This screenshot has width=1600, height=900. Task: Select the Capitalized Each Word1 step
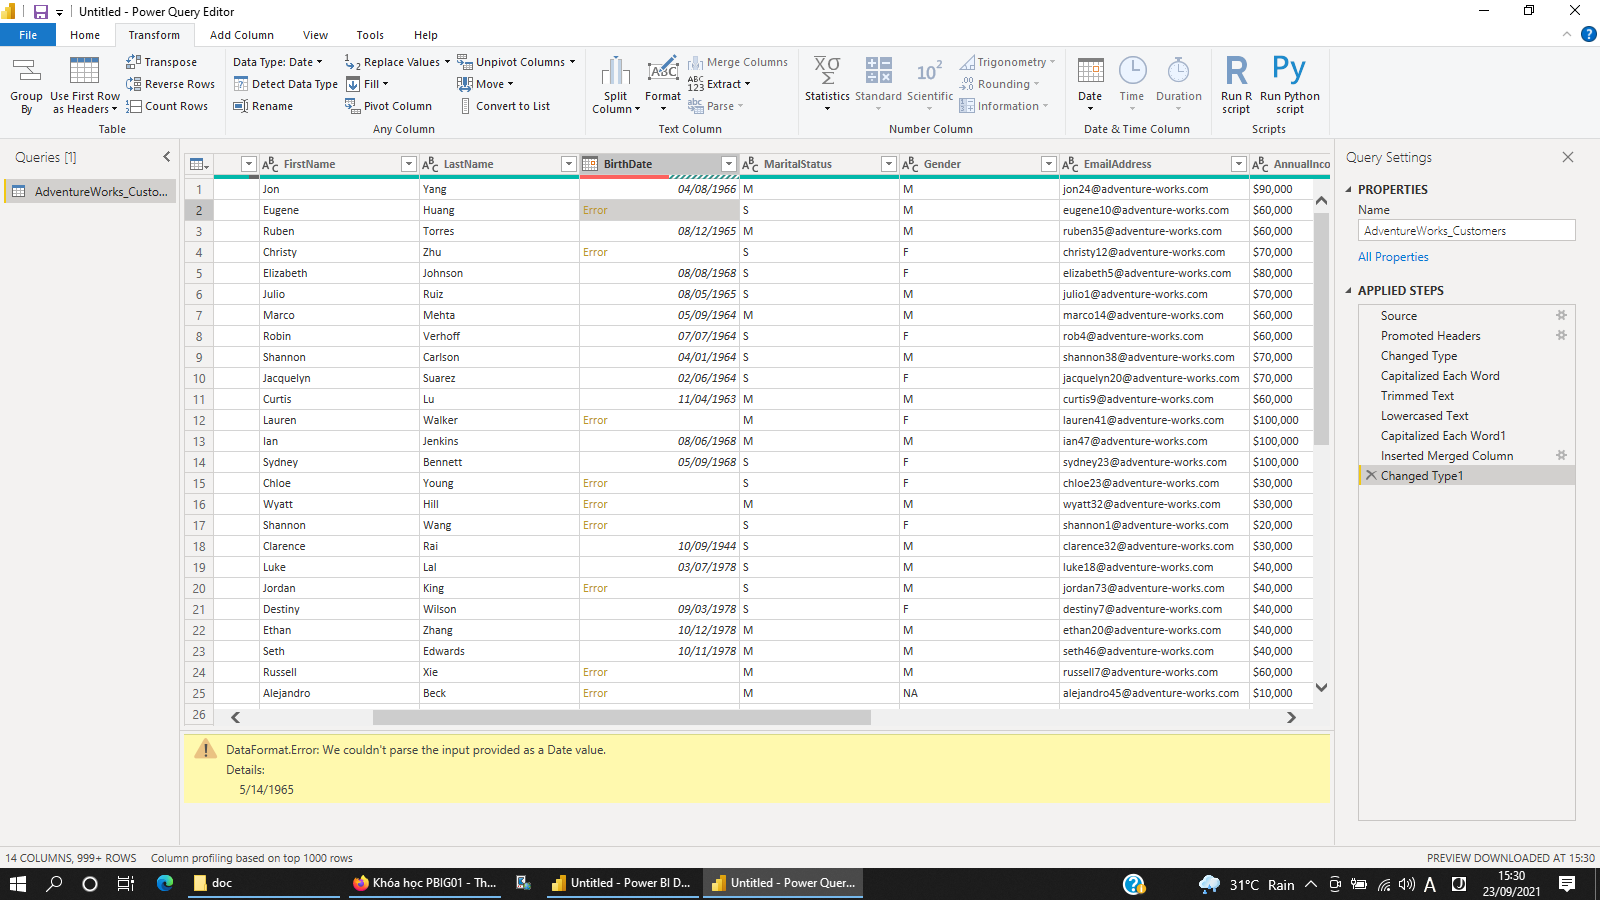tap(1466, 436)
